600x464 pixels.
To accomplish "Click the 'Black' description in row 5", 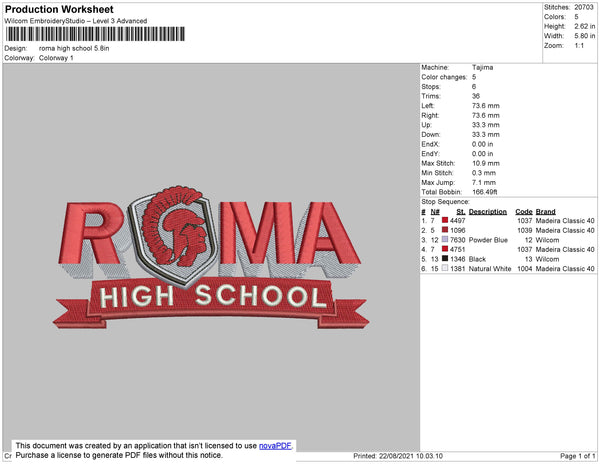I will pos(477,259).
